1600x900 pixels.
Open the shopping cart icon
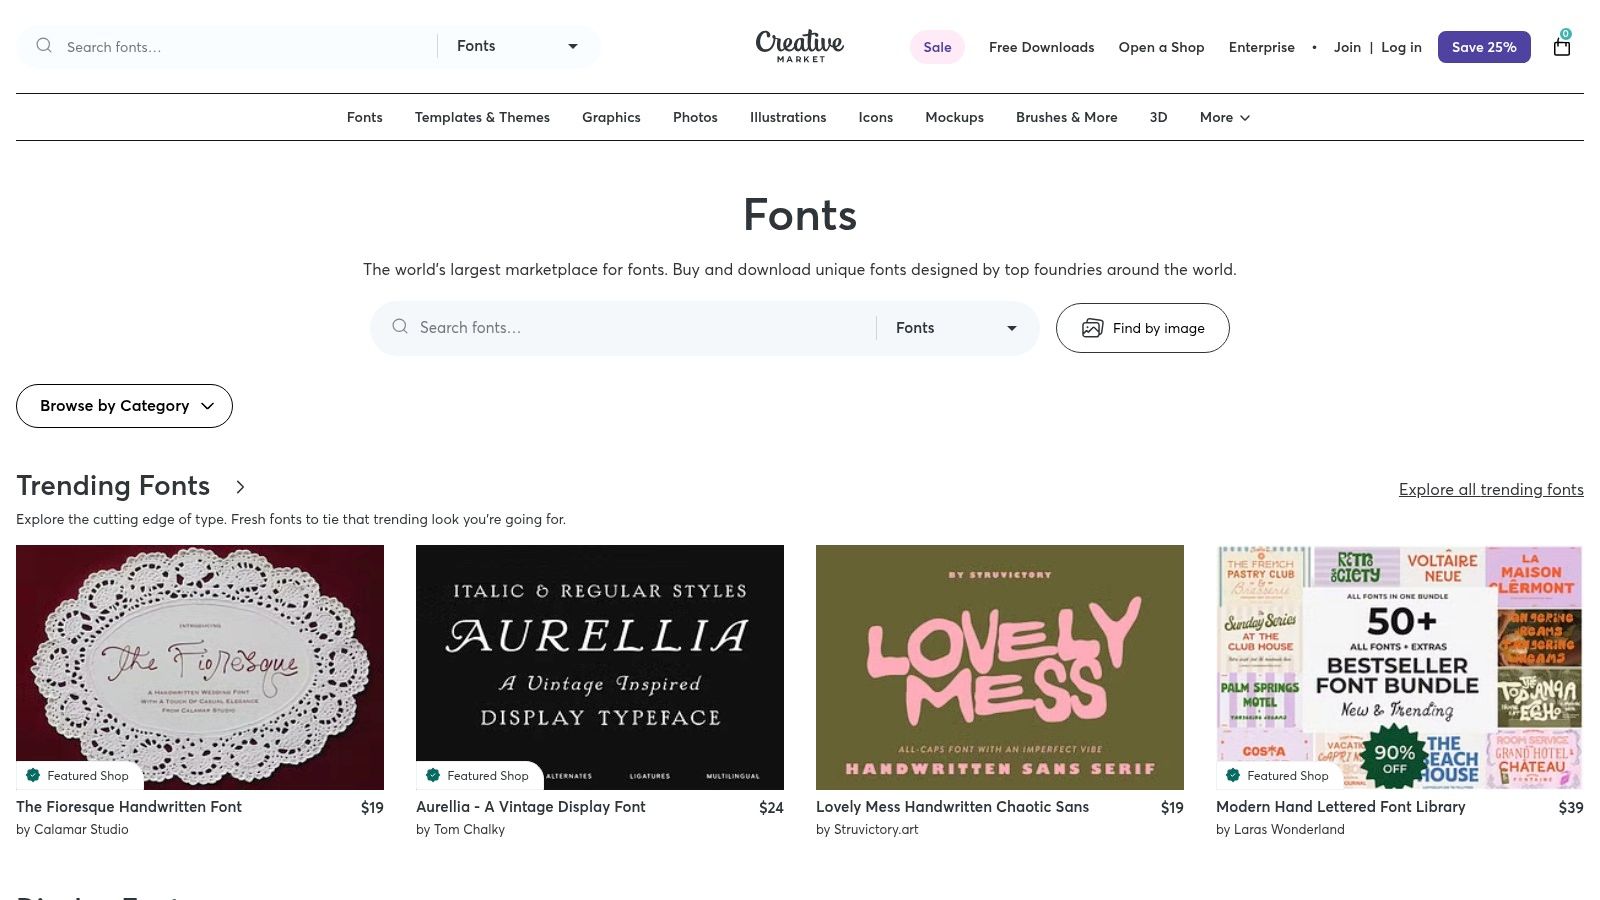(1561, 47)
